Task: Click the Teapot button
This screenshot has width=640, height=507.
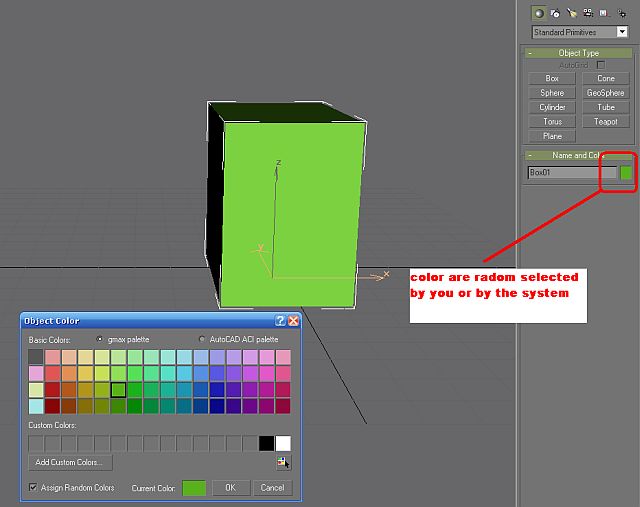Action: tap(606, 122)
